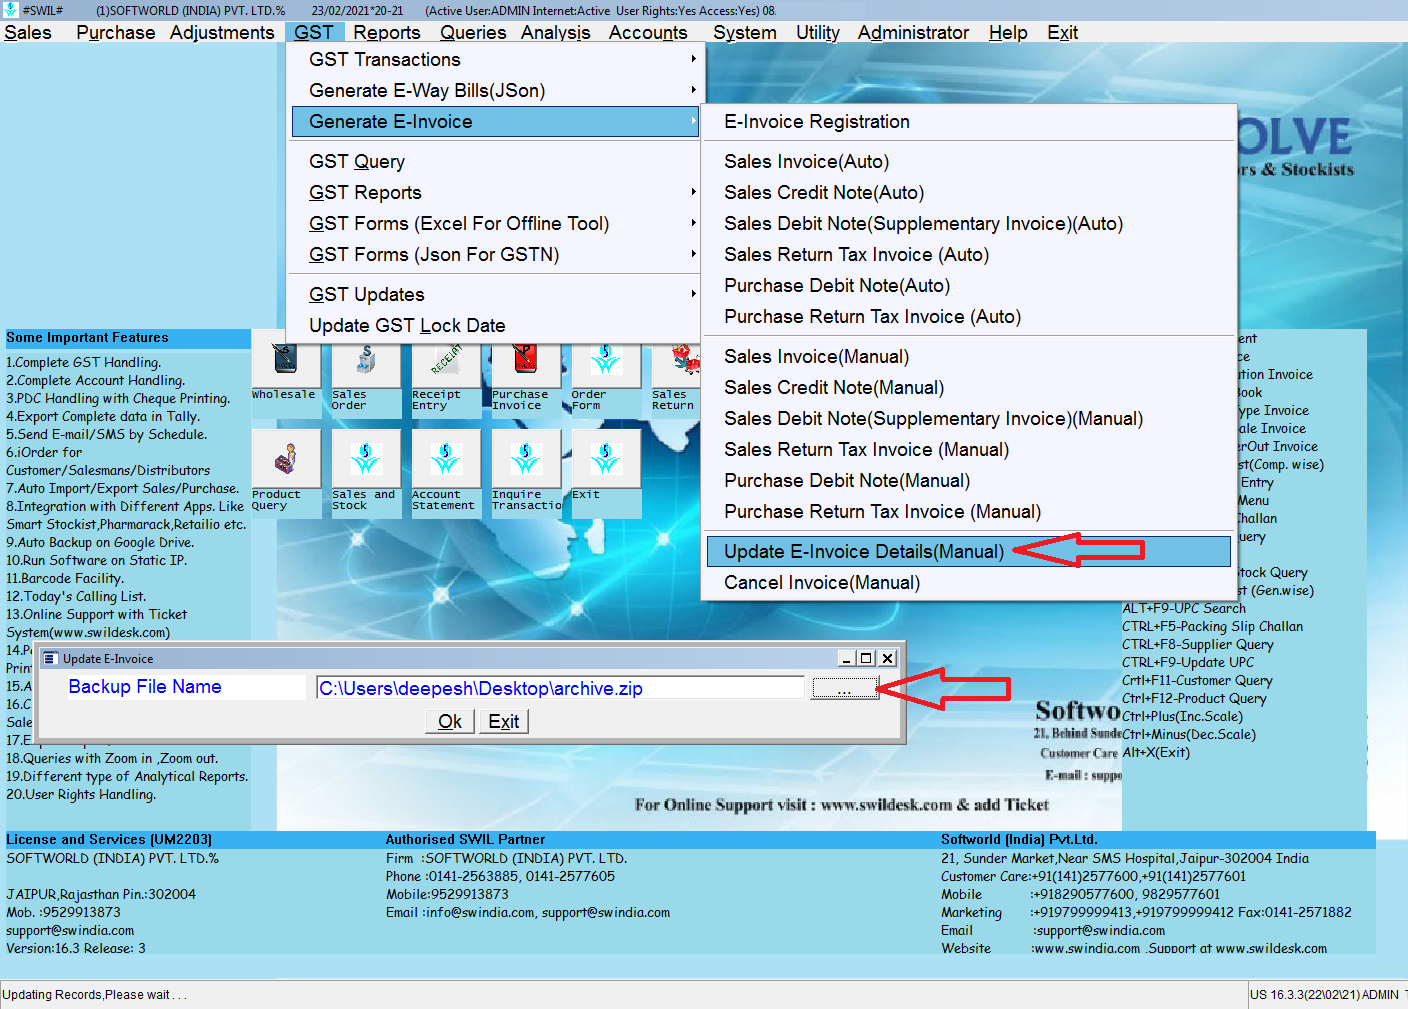Open the Order Form shortcut icon
Viewport: 1408px width, 1009px height.
[606, 367]
